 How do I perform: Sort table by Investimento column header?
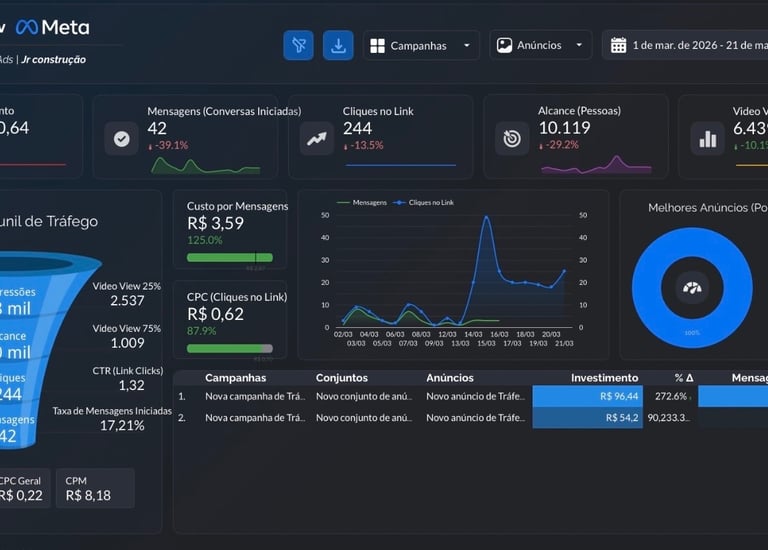(x=604, y=378)
